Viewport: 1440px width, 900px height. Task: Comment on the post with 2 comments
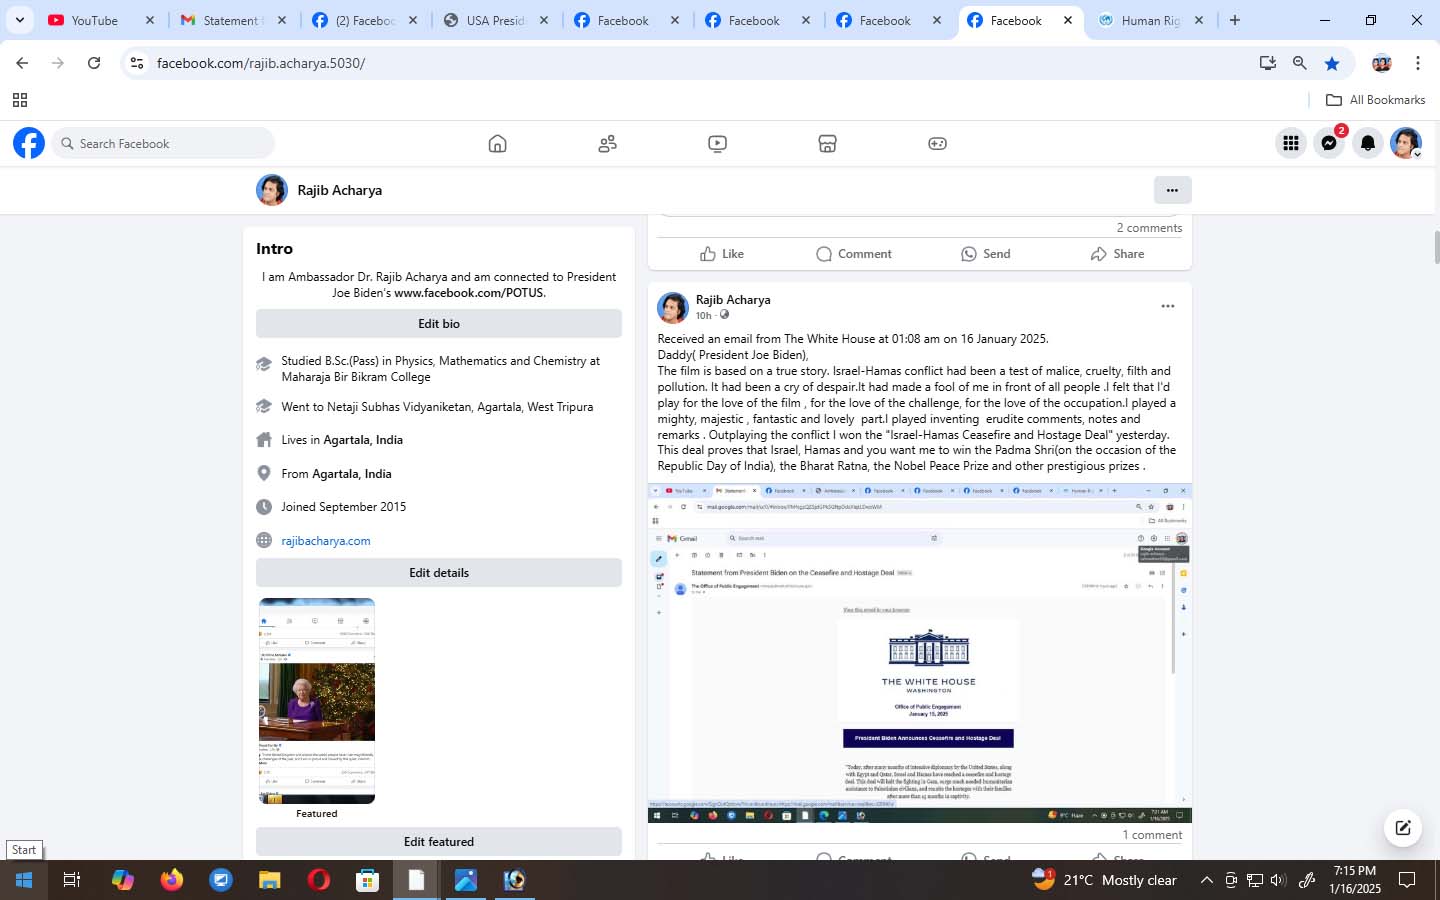[853, 254]
